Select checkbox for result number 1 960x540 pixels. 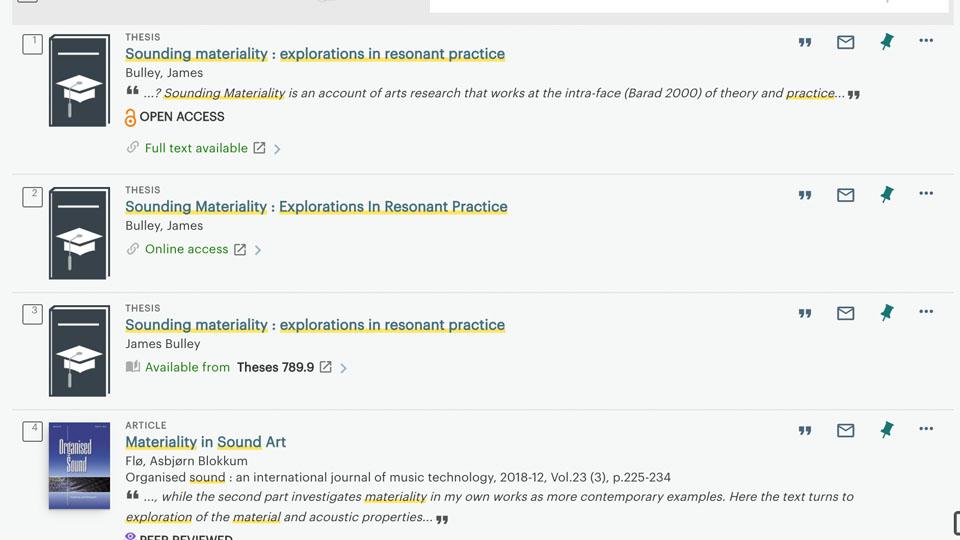(33, 45)
